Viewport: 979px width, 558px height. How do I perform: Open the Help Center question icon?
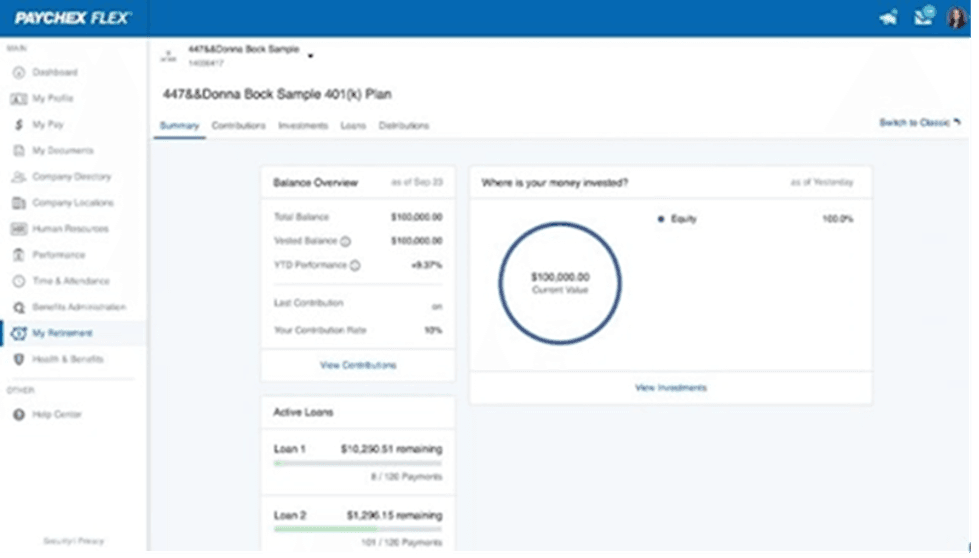[18, 415]
